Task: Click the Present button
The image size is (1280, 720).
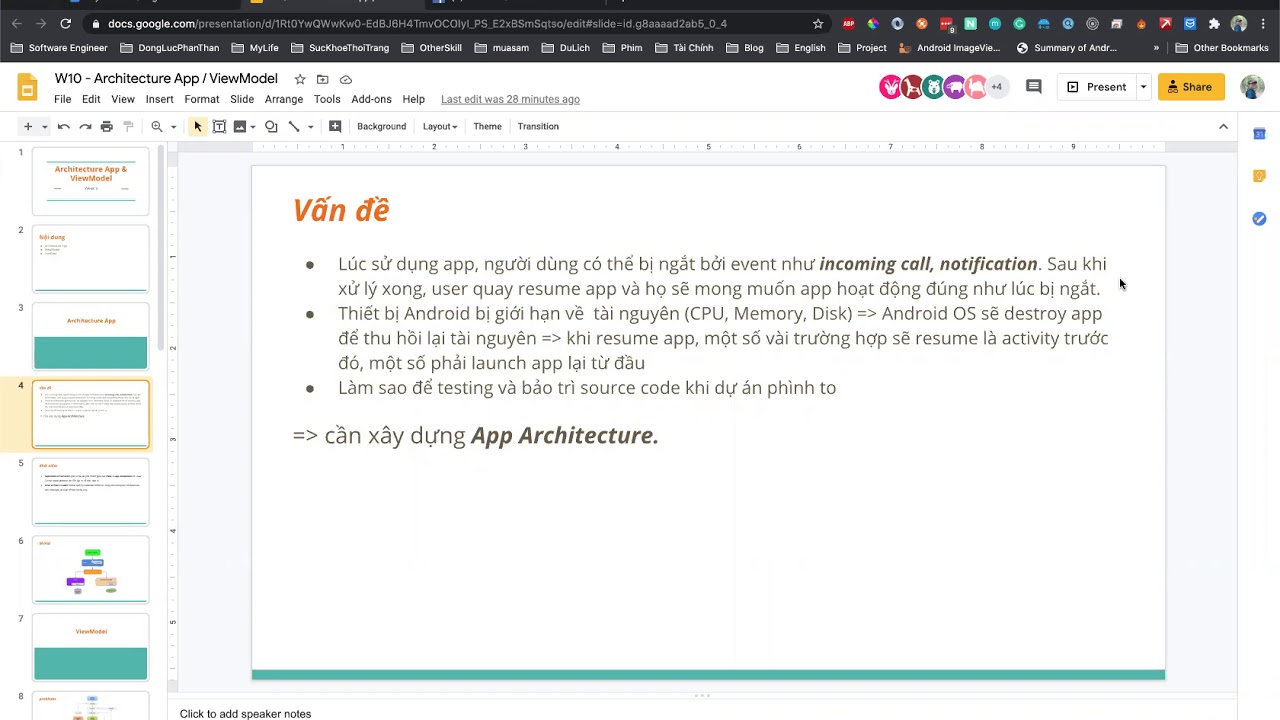Action: click(x=1097, y=87)
